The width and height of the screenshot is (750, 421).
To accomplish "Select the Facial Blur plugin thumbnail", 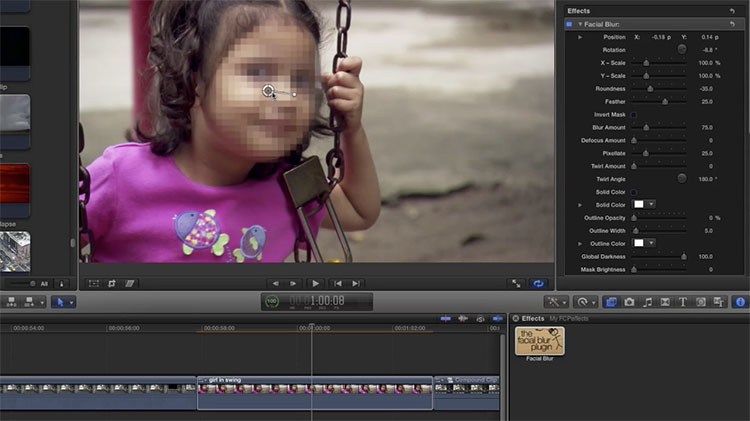I will 539,341.
